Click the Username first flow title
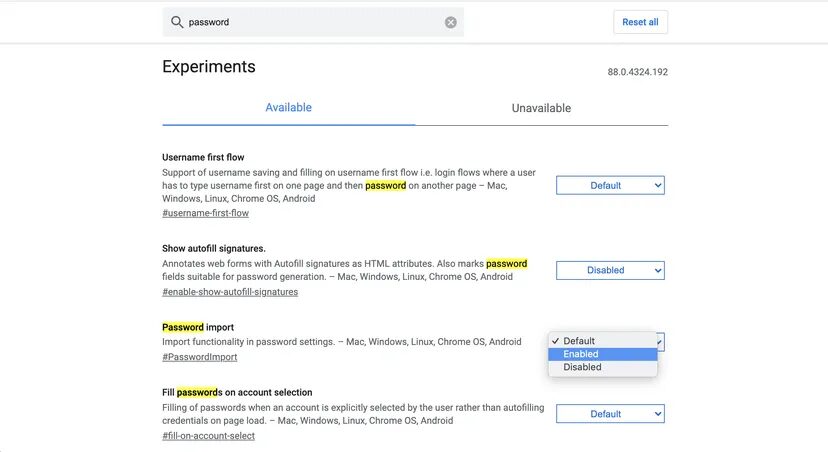828x452 pixels. click(203, 157)
